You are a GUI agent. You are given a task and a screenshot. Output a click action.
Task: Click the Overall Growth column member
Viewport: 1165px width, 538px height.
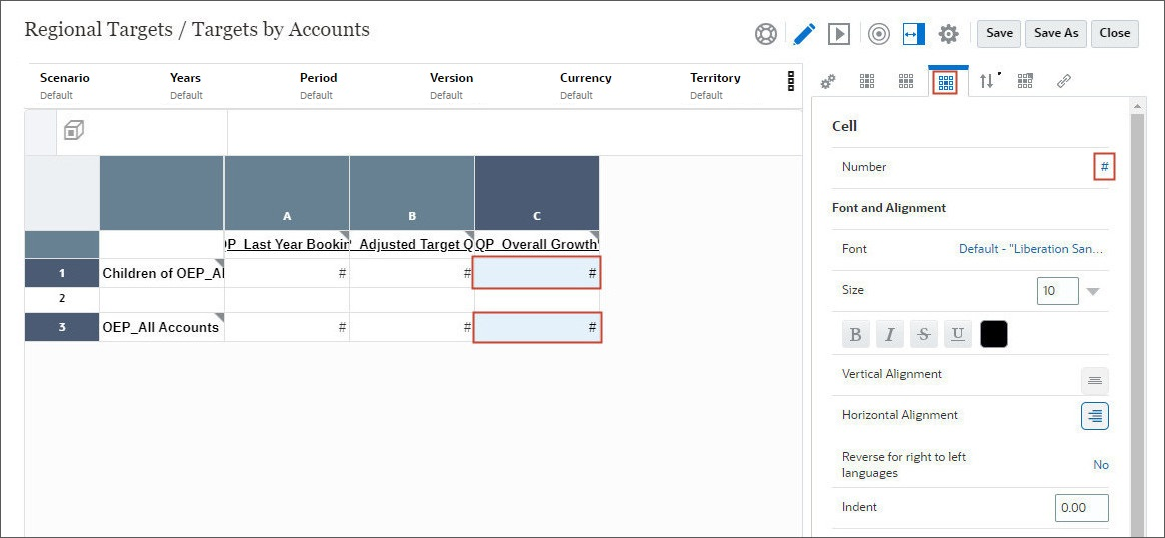pyautogui.click(x=536, y=244)
